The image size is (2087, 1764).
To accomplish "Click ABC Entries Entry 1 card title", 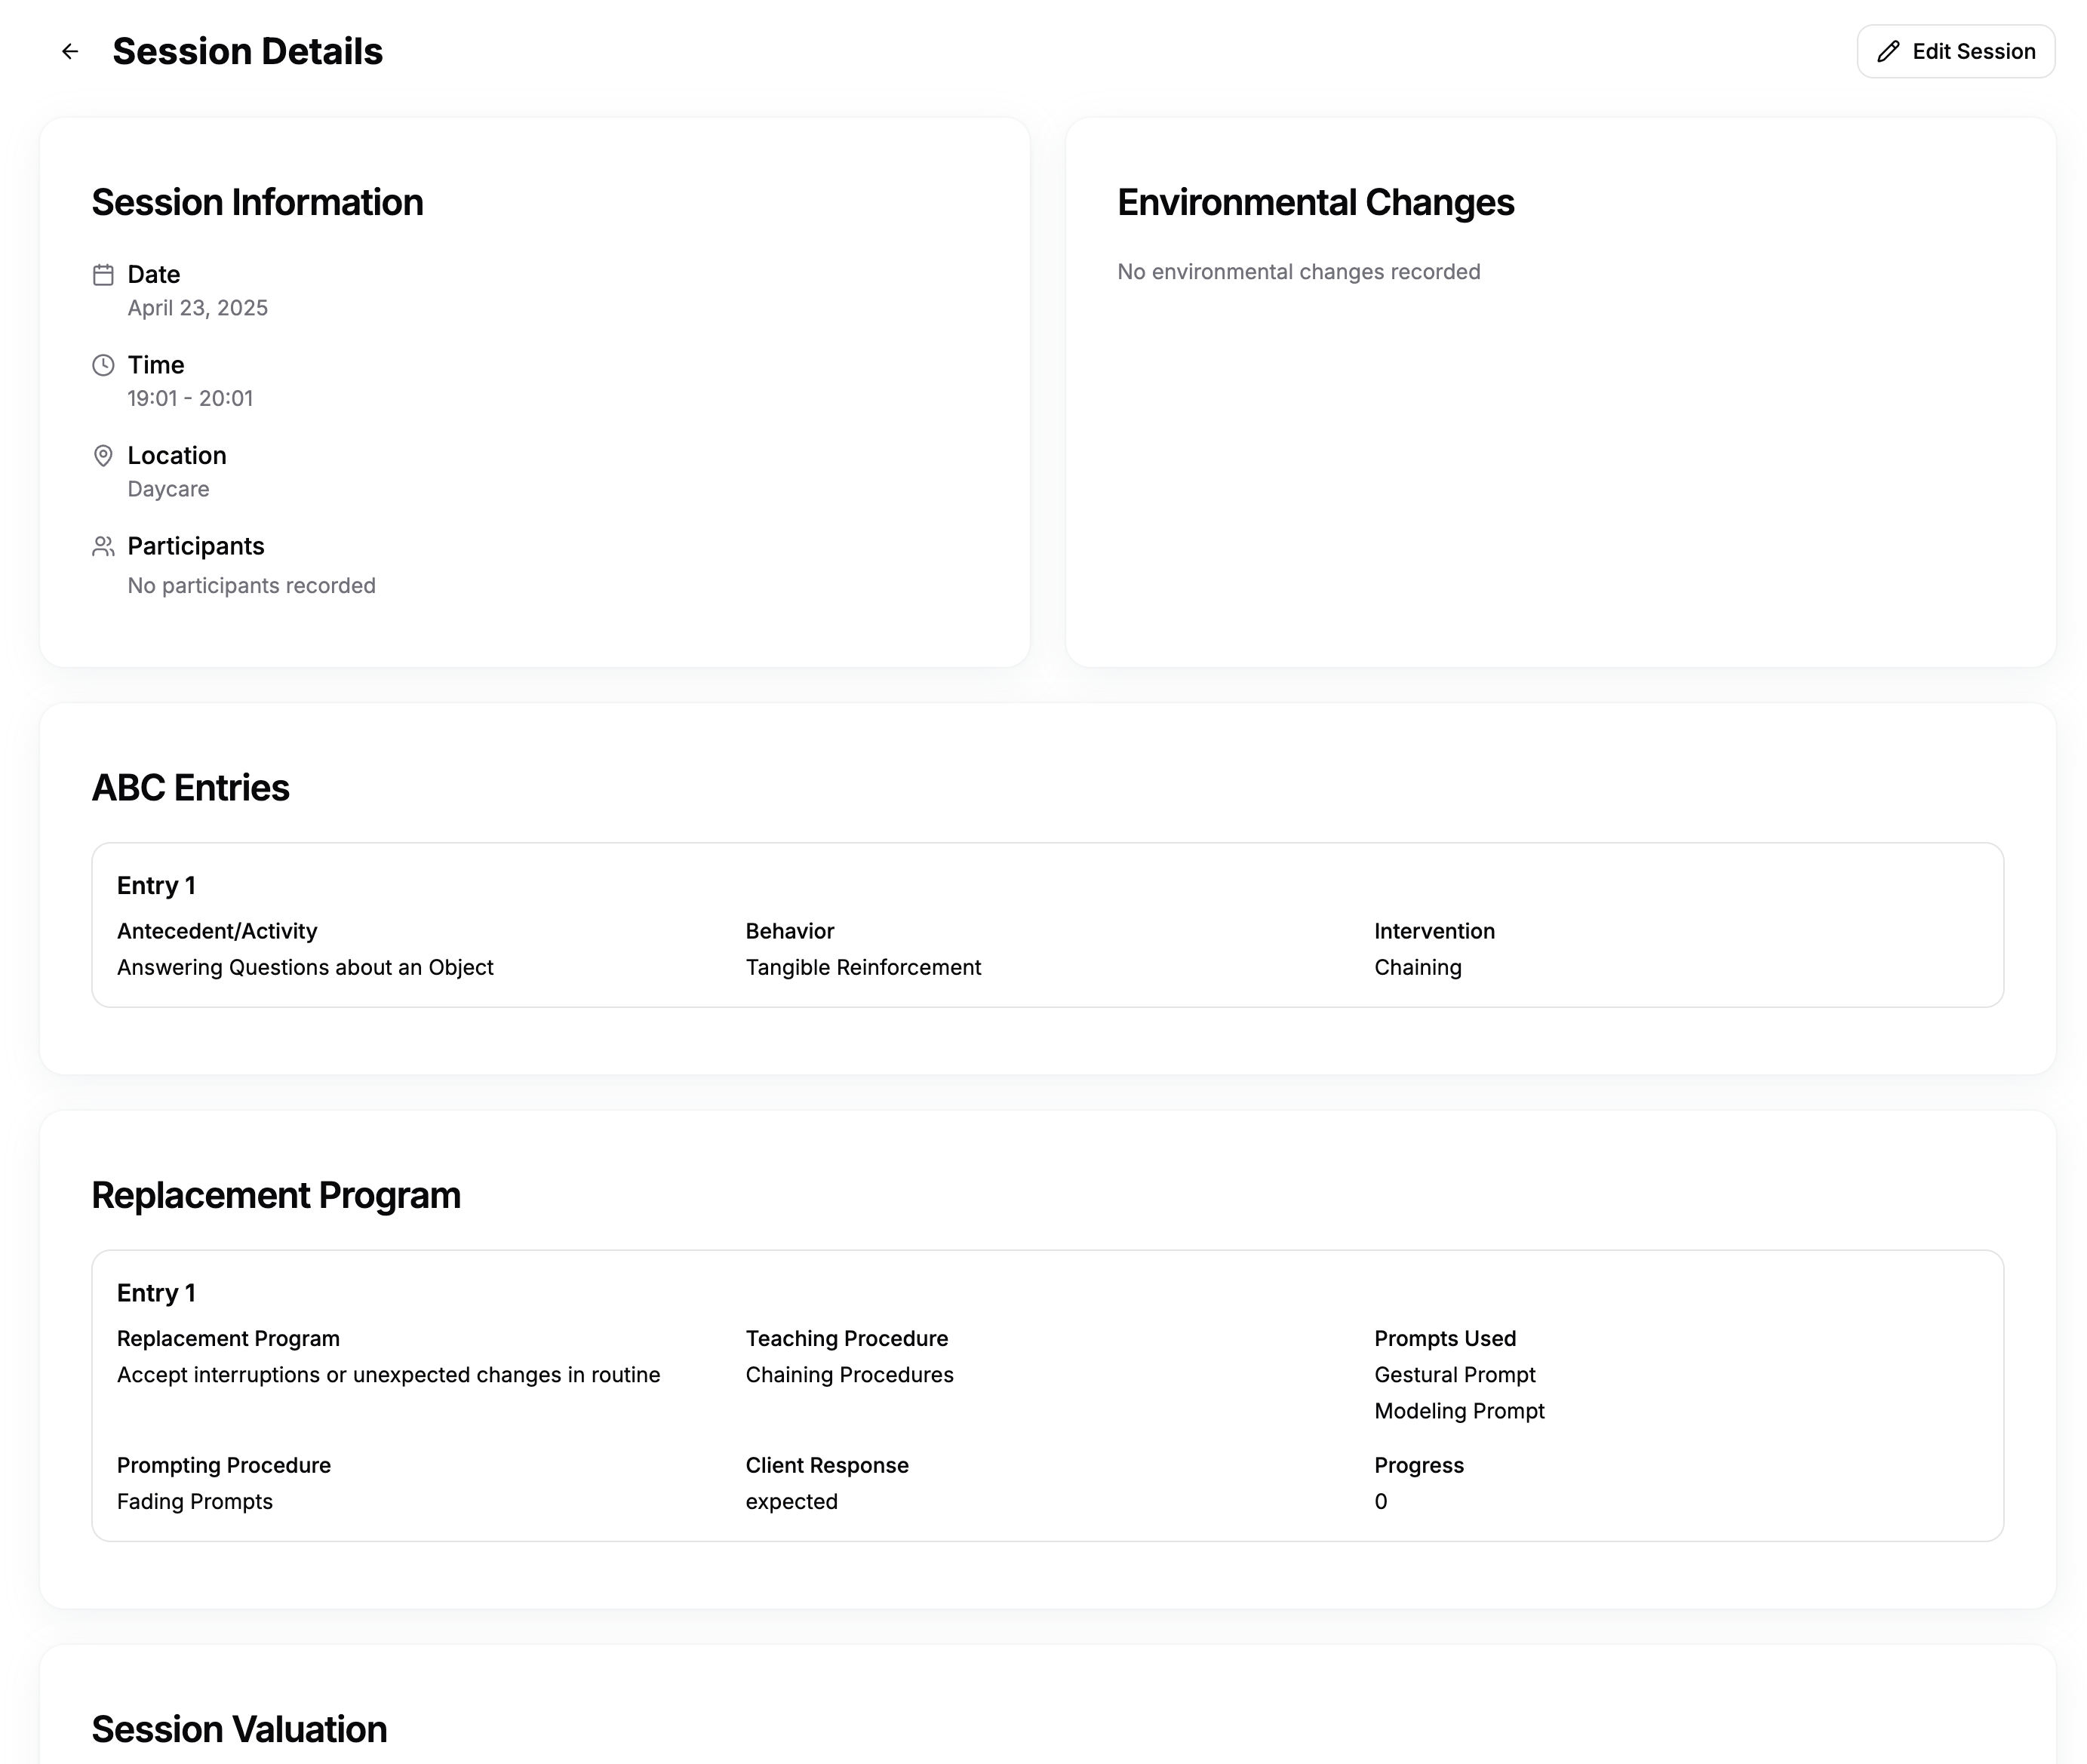I will [156, 886].
